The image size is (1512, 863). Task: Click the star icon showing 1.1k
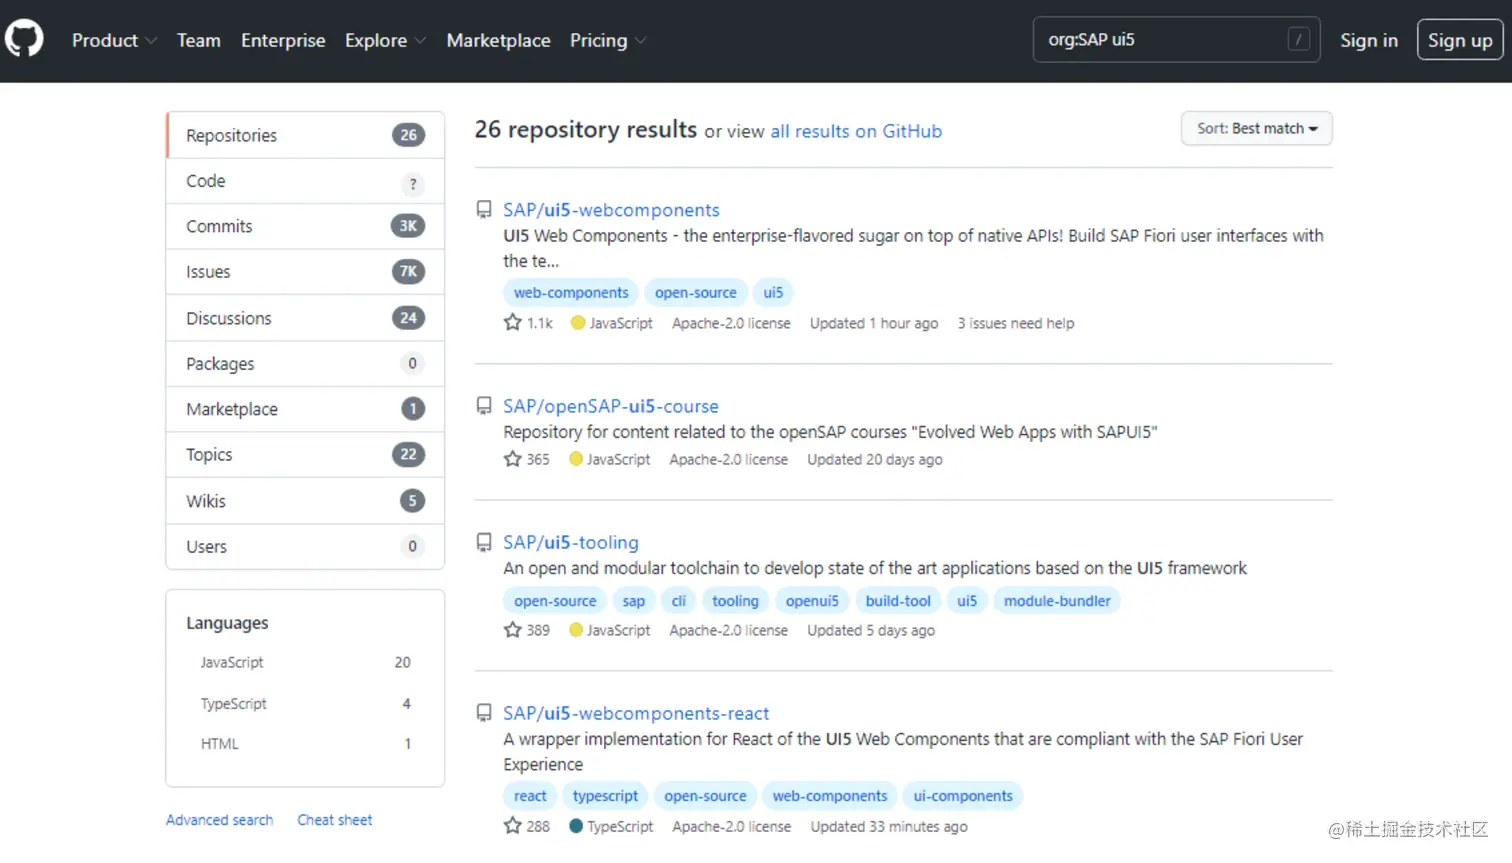[x=513, y=322]
